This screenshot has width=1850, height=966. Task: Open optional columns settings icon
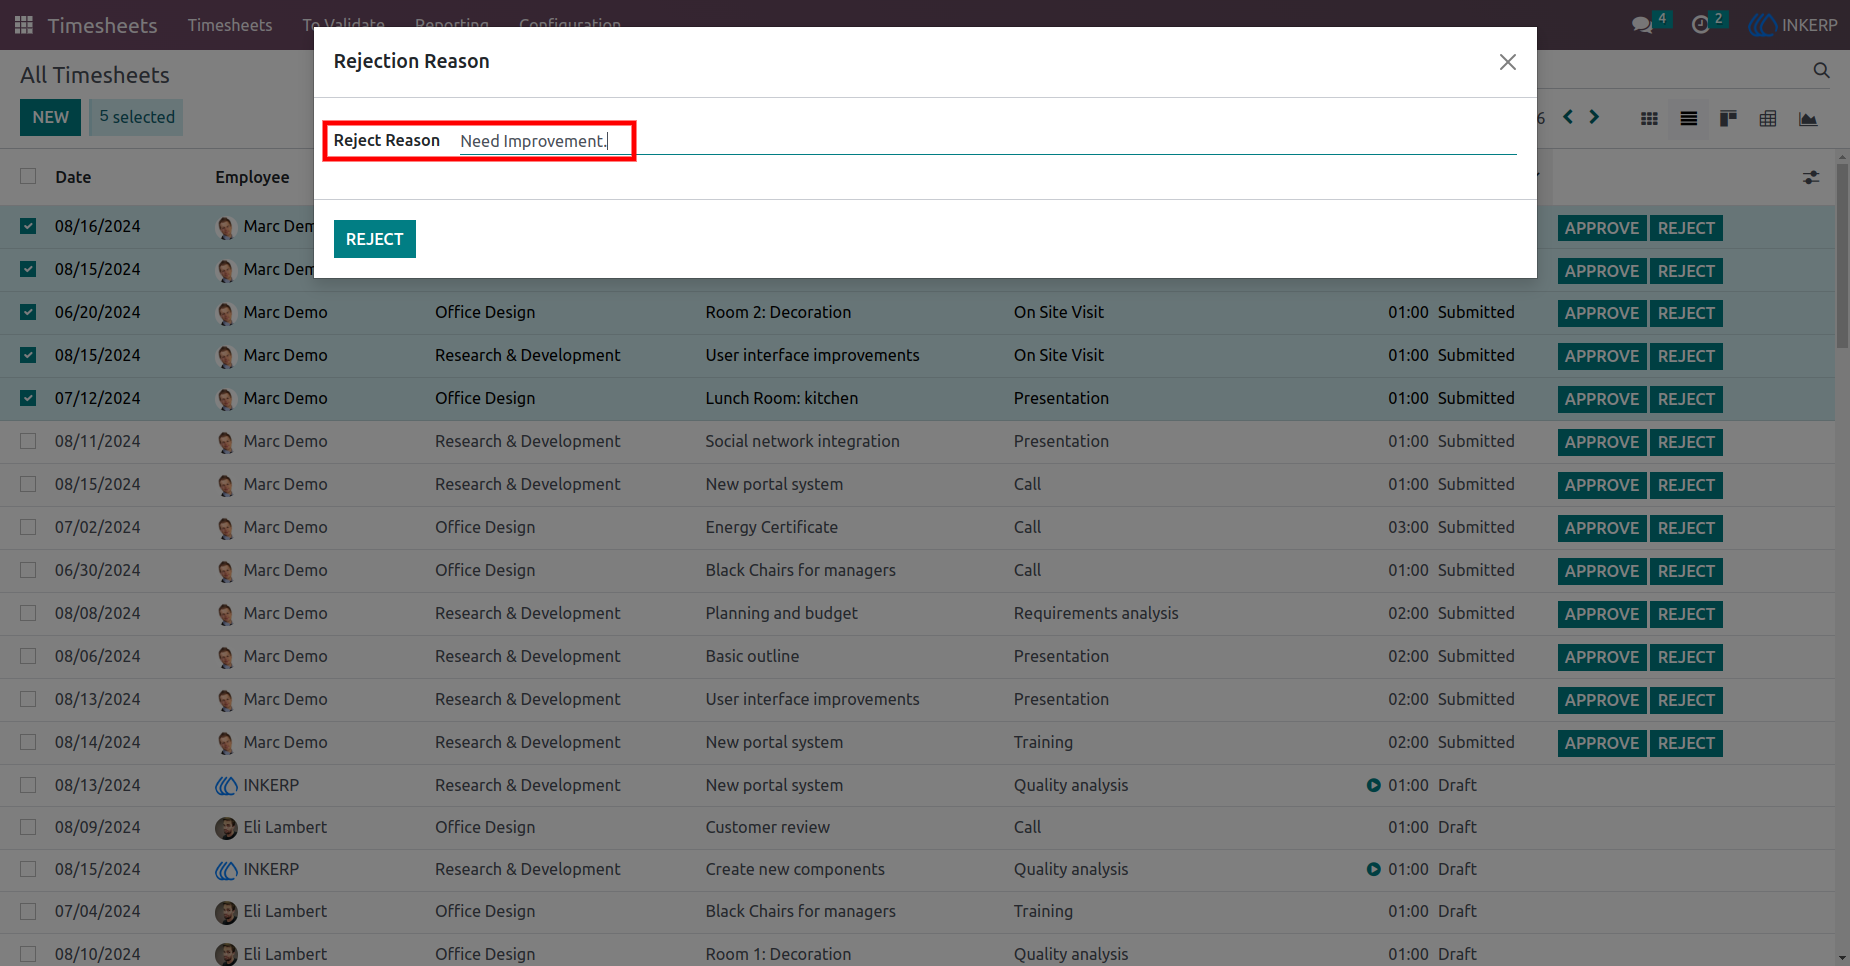pyautogui.click(x=1811, y=177)
